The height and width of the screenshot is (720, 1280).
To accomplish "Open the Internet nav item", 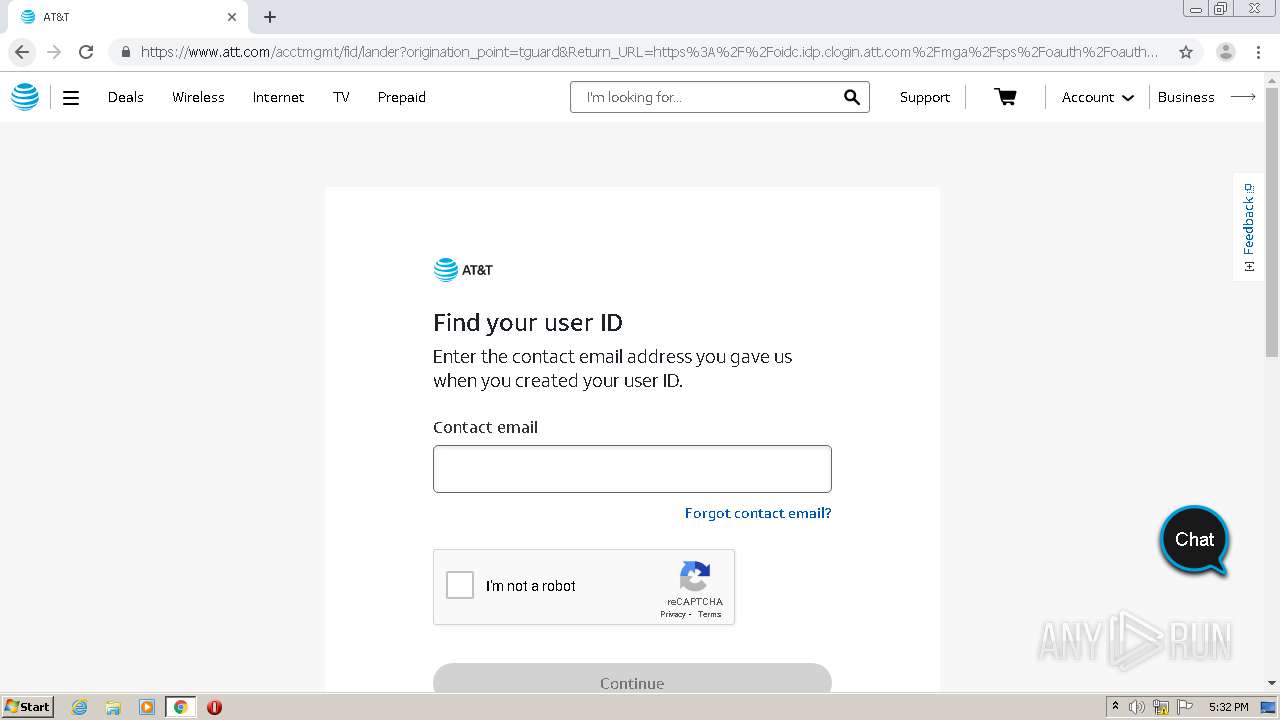I will pos(278,97).
